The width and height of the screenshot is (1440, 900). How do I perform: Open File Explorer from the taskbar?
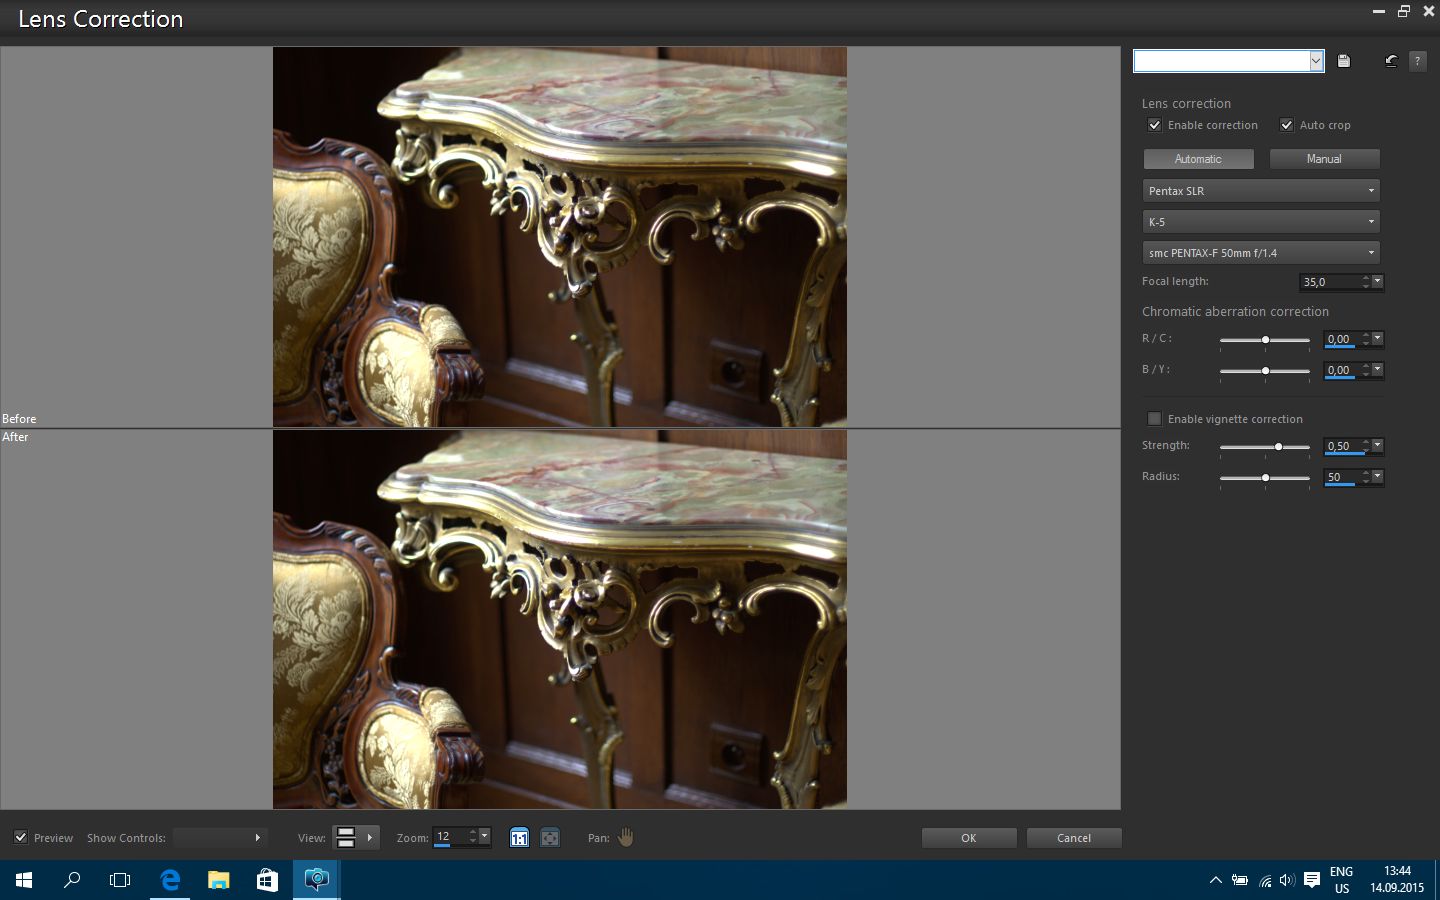point(218,880)
